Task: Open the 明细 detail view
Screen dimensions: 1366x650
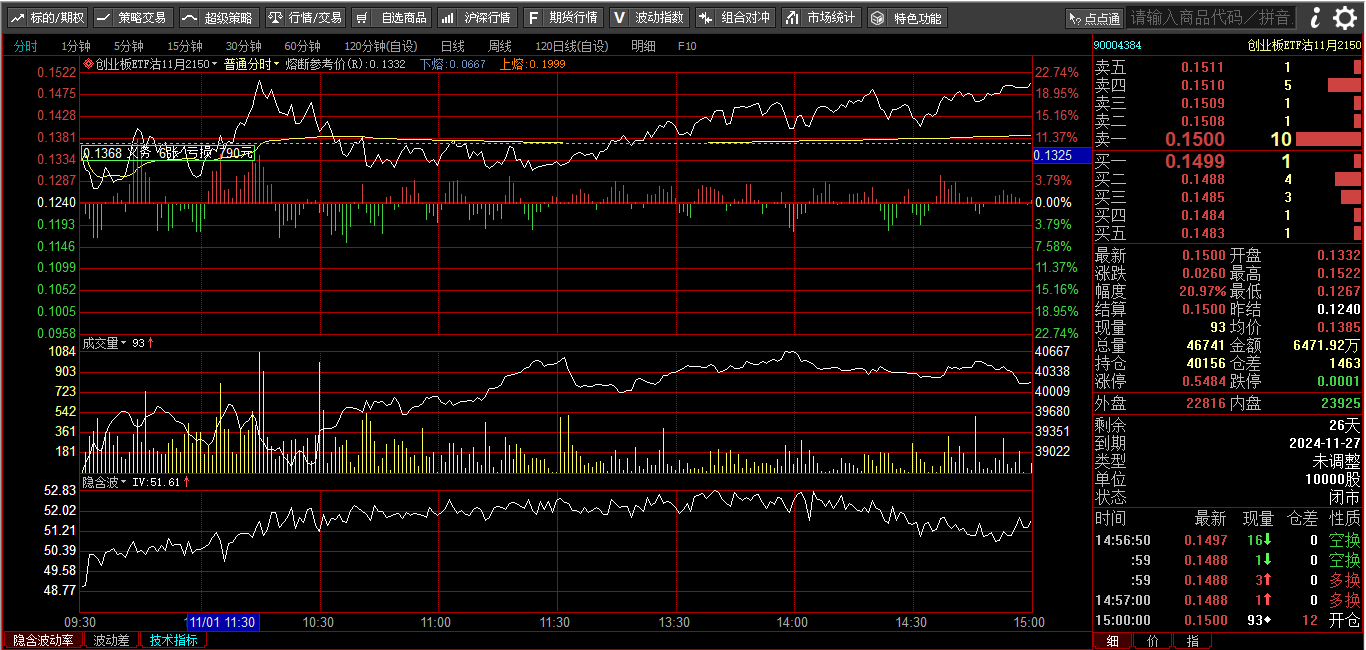Action: click(644, 46)
